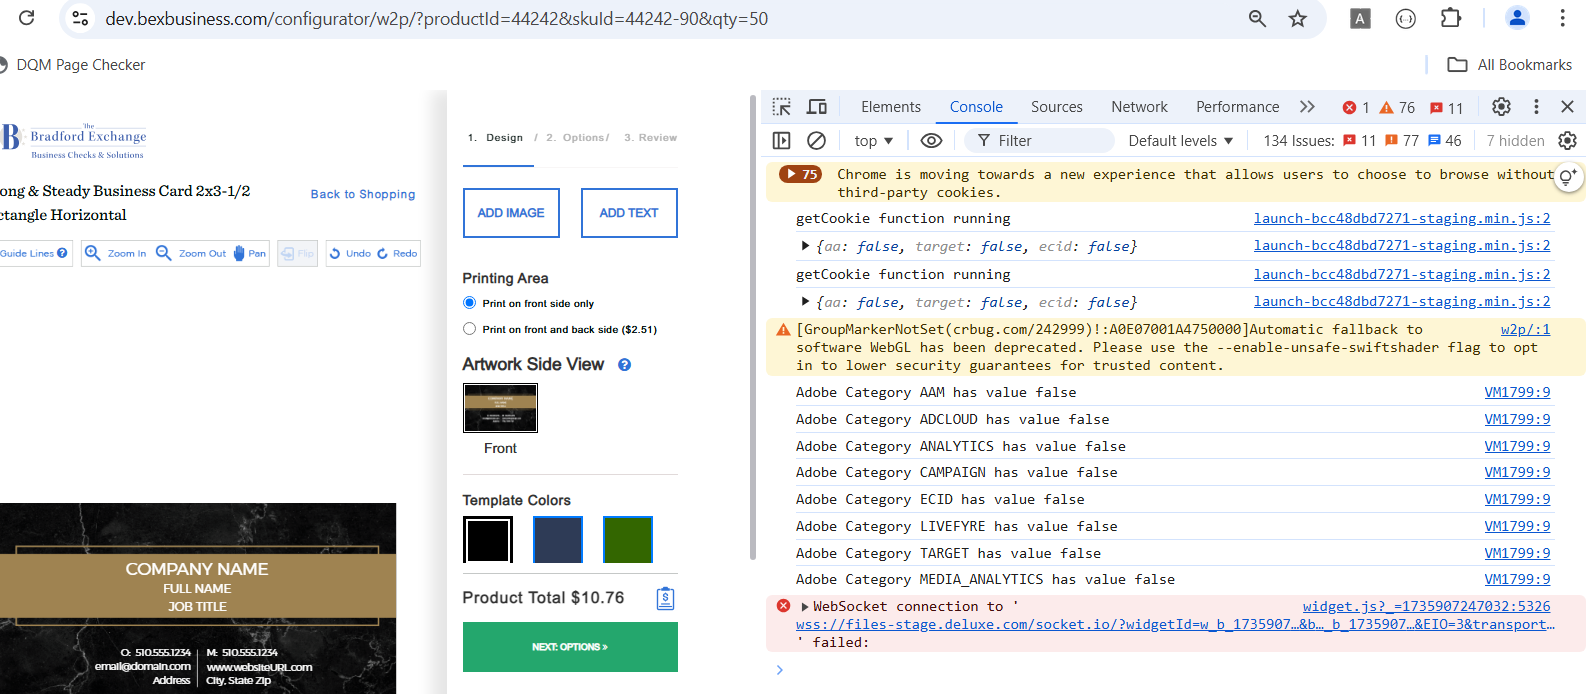1586x694 pixels.
Task: Select Print on front side only
Action: point(470,303)
